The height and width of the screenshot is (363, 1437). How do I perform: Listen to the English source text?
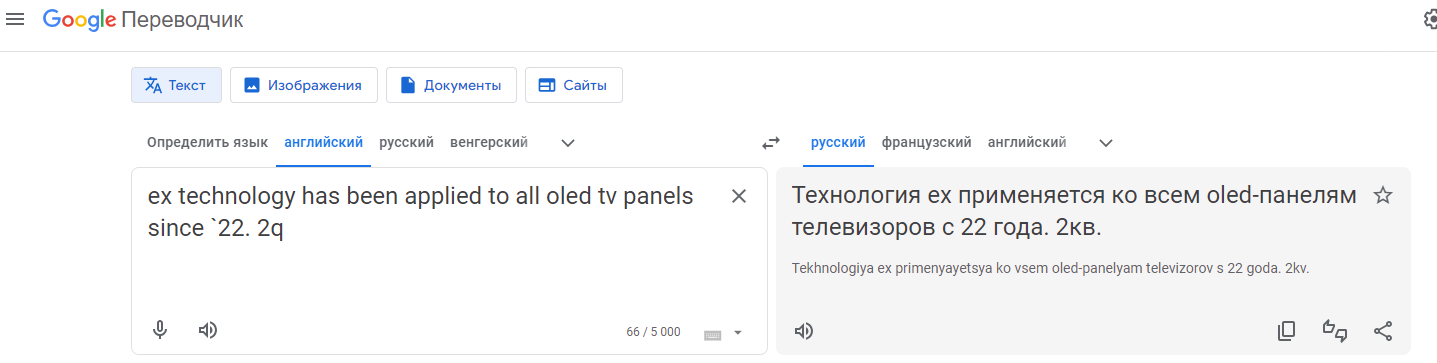[208, 330]
